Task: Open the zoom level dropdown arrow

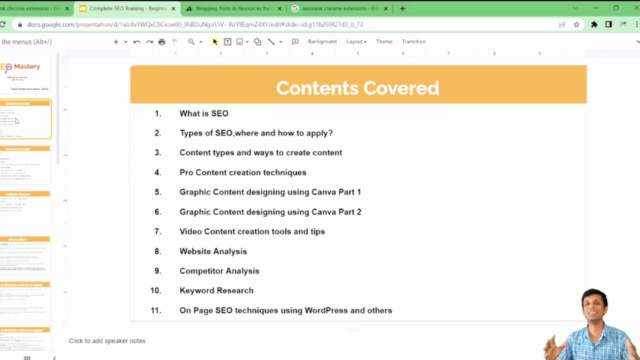Action: [201, 42]
